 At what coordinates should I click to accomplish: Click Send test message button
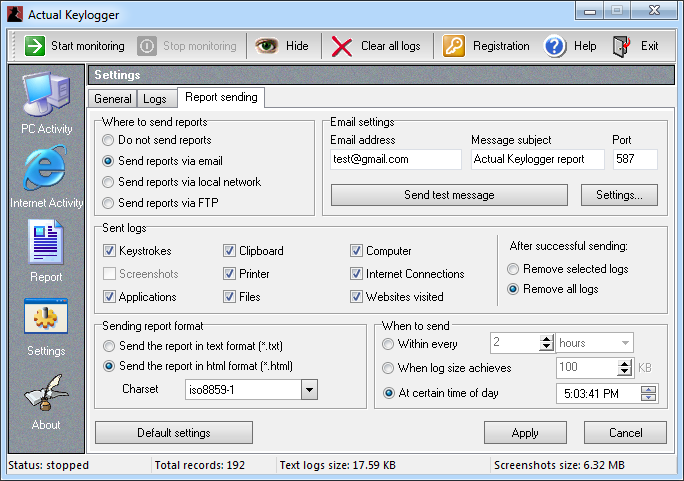pyautogui.click(x=449, y=195)
